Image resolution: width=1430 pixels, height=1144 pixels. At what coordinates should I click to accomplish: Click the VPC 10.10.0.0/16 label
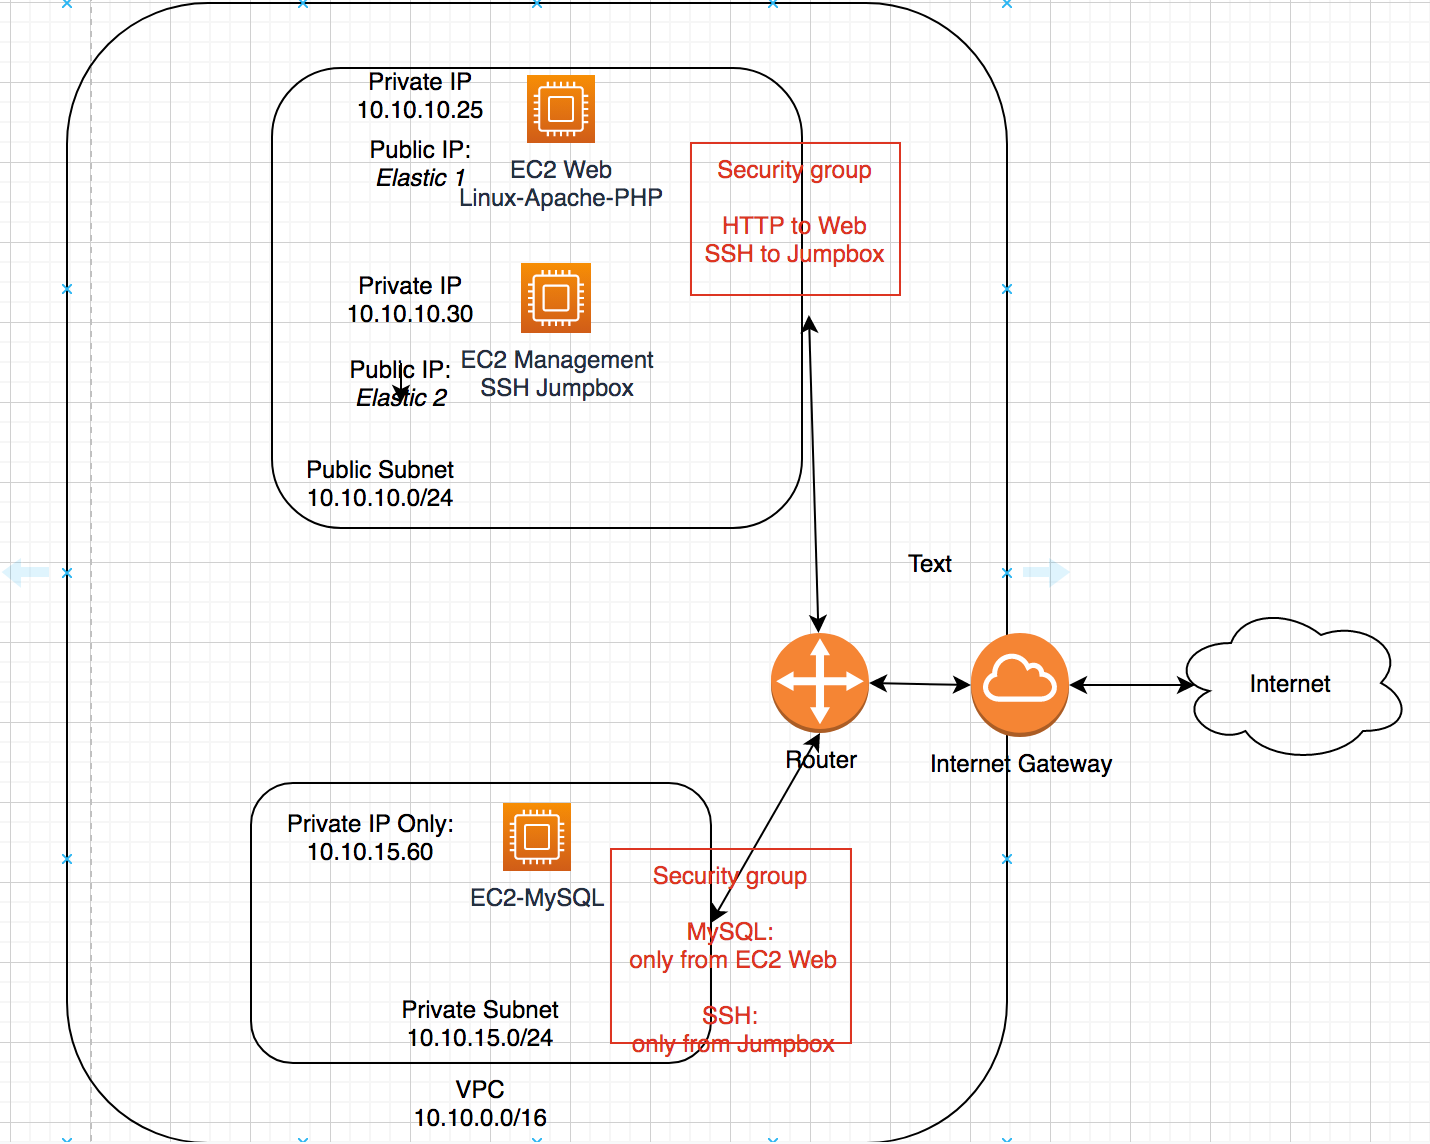[480, 1104]
